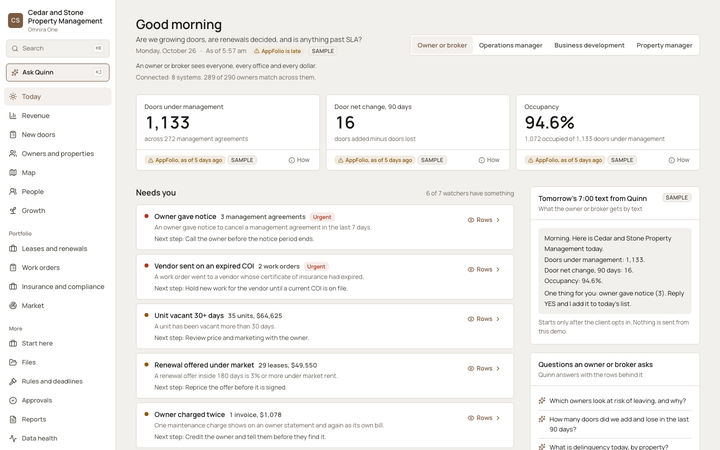The image size is (720, 450).
Task: Click '6 of 7 watchers have something' text
Action: [470, 193]
